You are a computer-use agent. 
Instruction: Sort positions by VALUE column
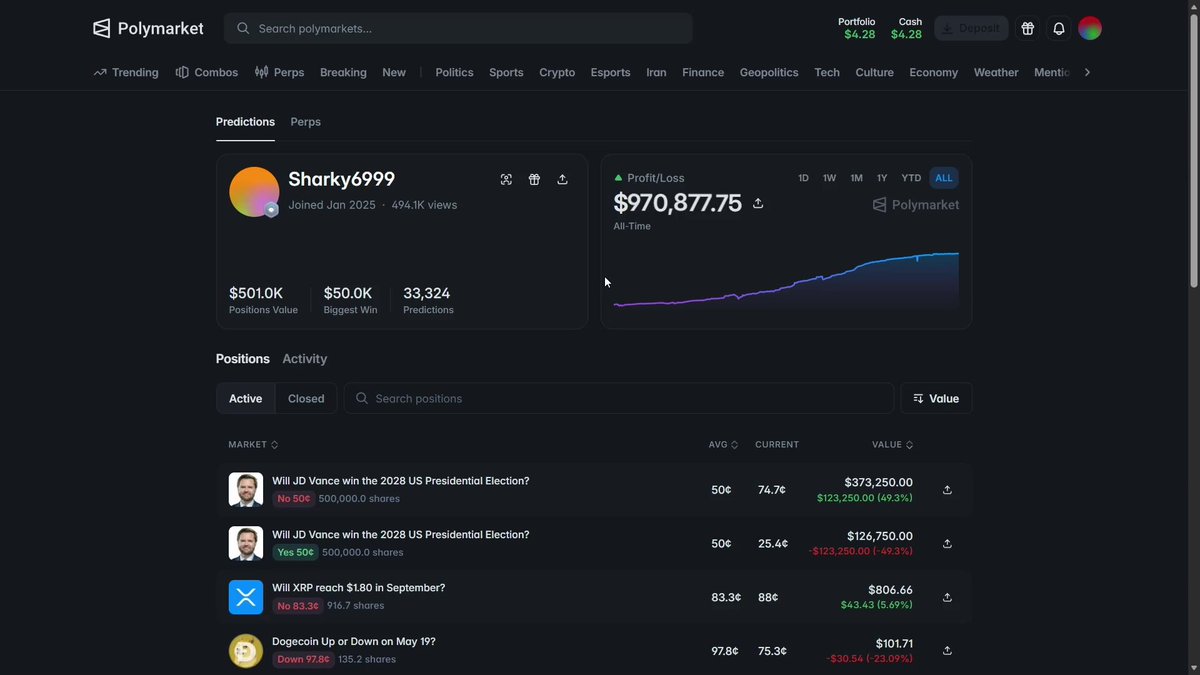point(892,444)
